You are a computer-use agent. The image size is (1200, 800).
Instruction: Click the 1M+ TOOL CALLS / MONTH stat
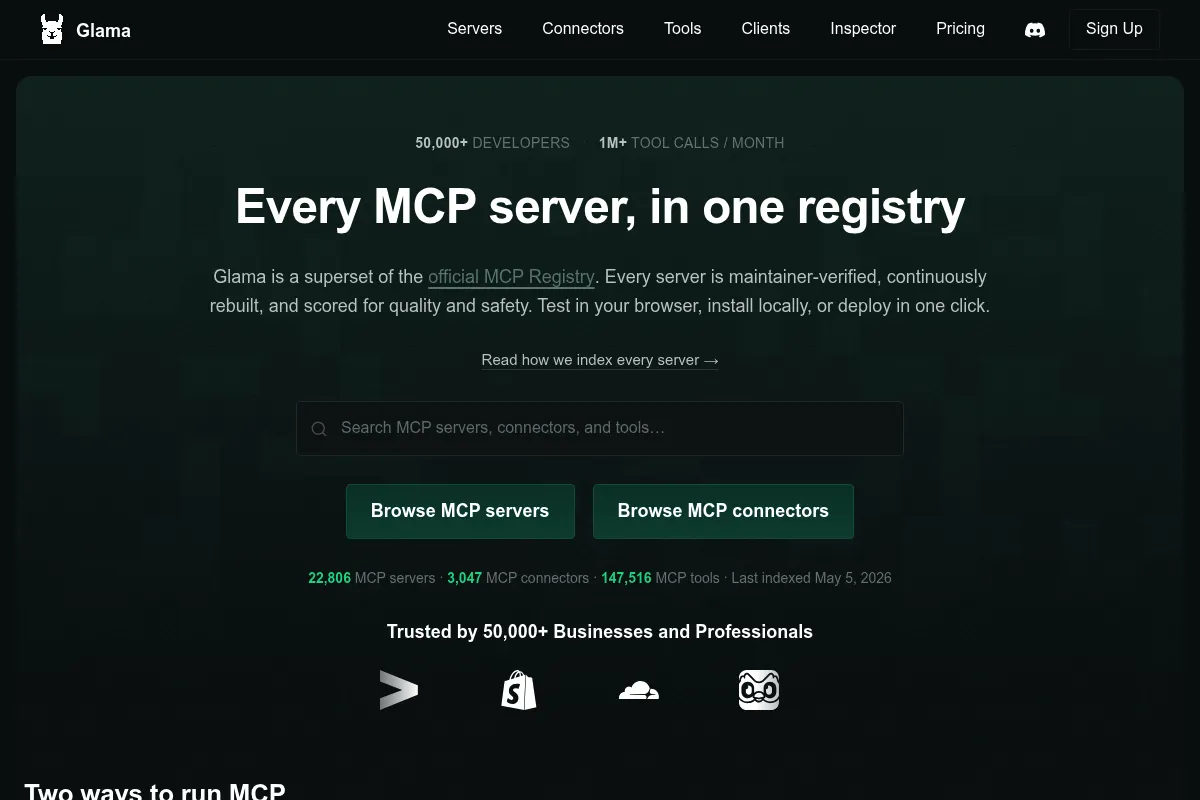pos(691,143)
